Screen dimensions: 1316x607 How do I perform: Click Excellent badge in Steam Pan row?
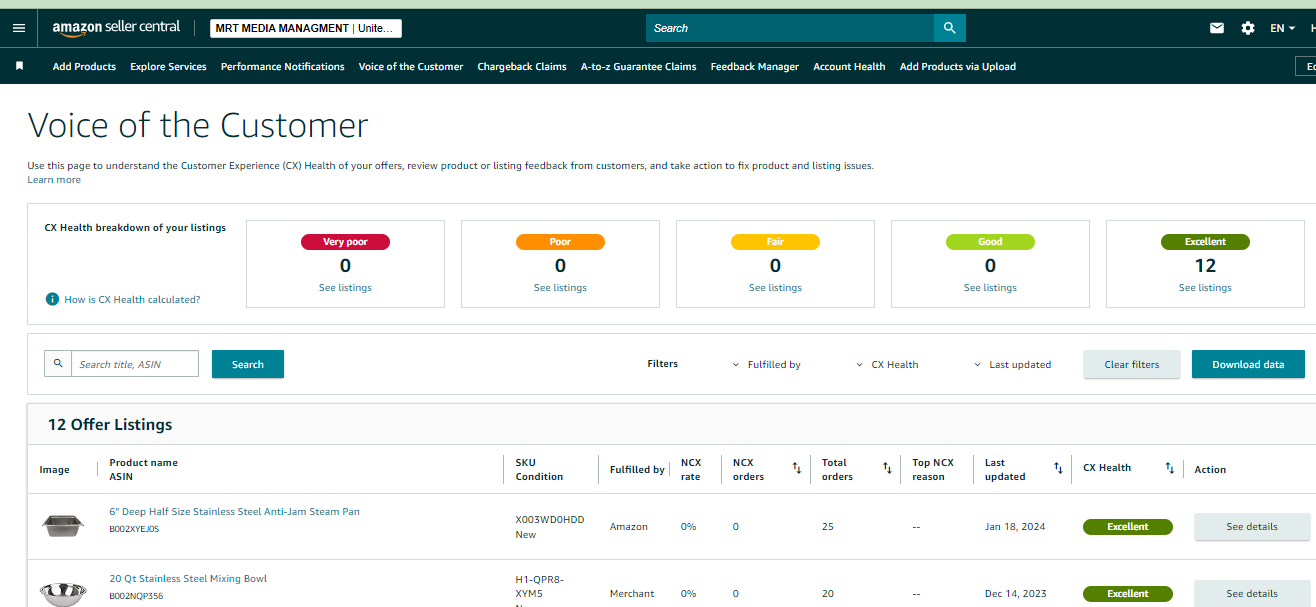[1128, 527]
